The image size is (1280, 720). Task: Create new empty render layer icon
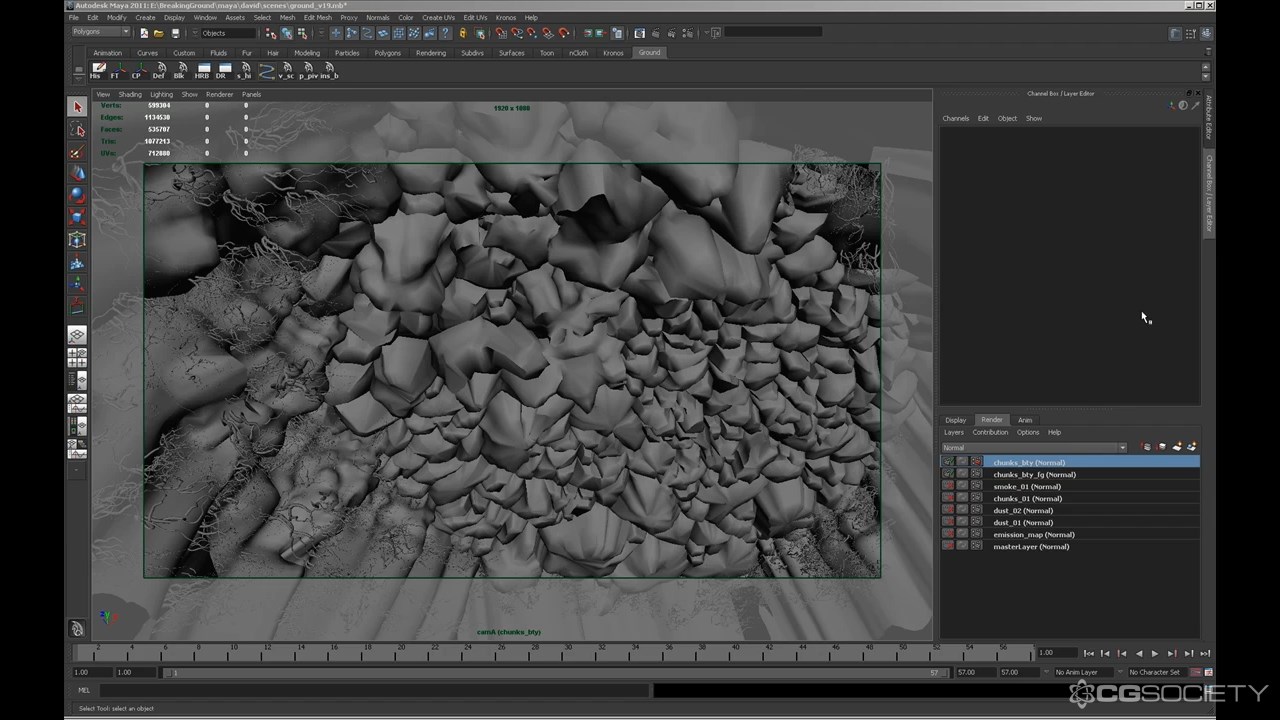coord(1177,447)
